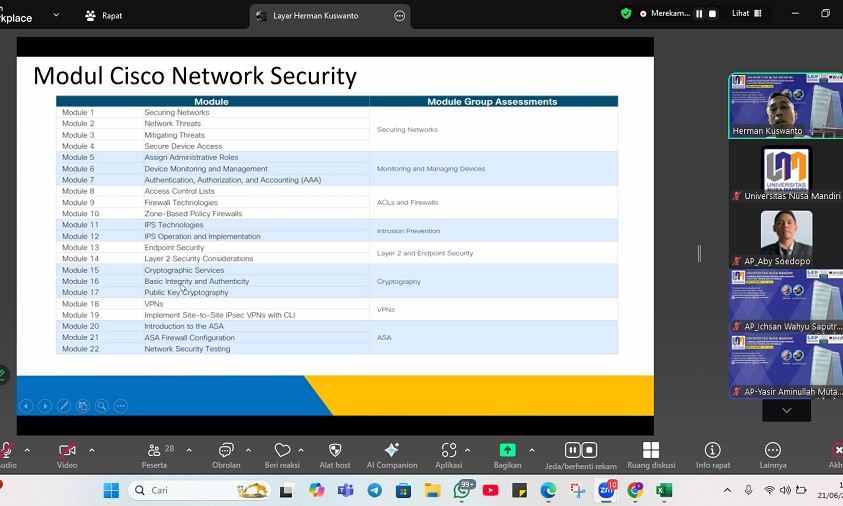The height and width of the screenshot is (506, 843).
Task: Expand the Bagikan share options chevron
Action: (x=532, y=450)
